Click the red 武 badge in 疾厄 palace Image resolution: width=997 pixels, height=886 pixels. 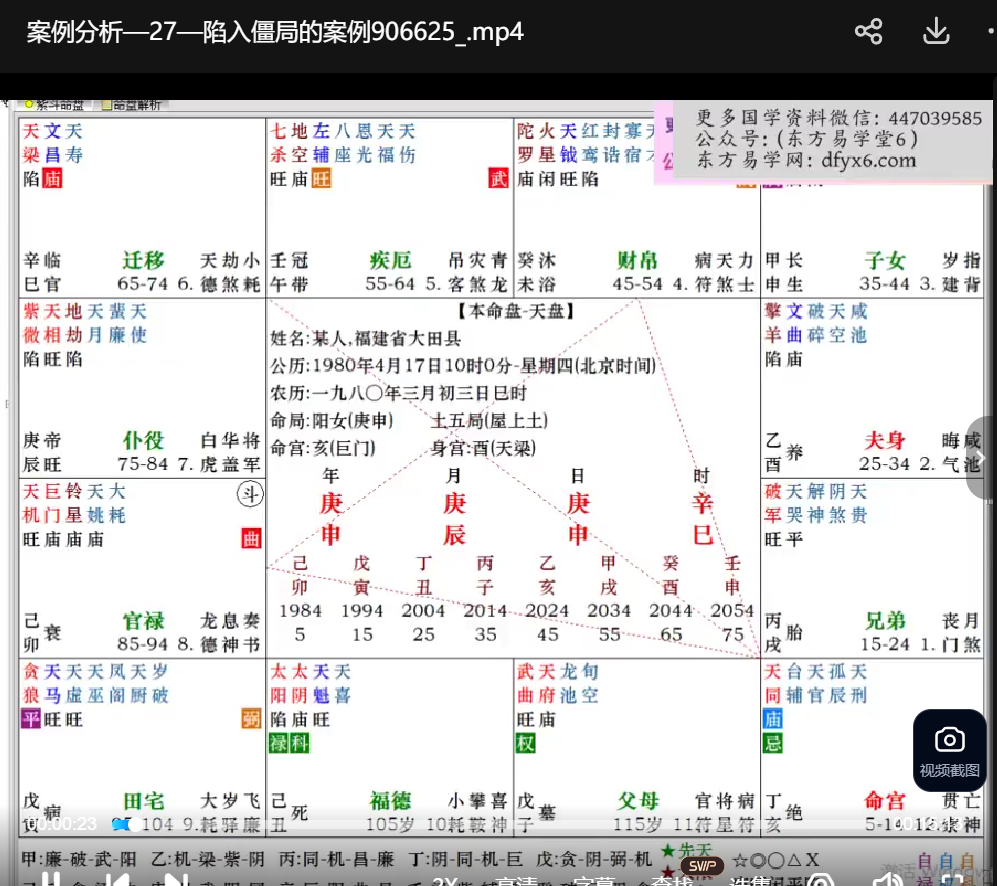point(498,179)
